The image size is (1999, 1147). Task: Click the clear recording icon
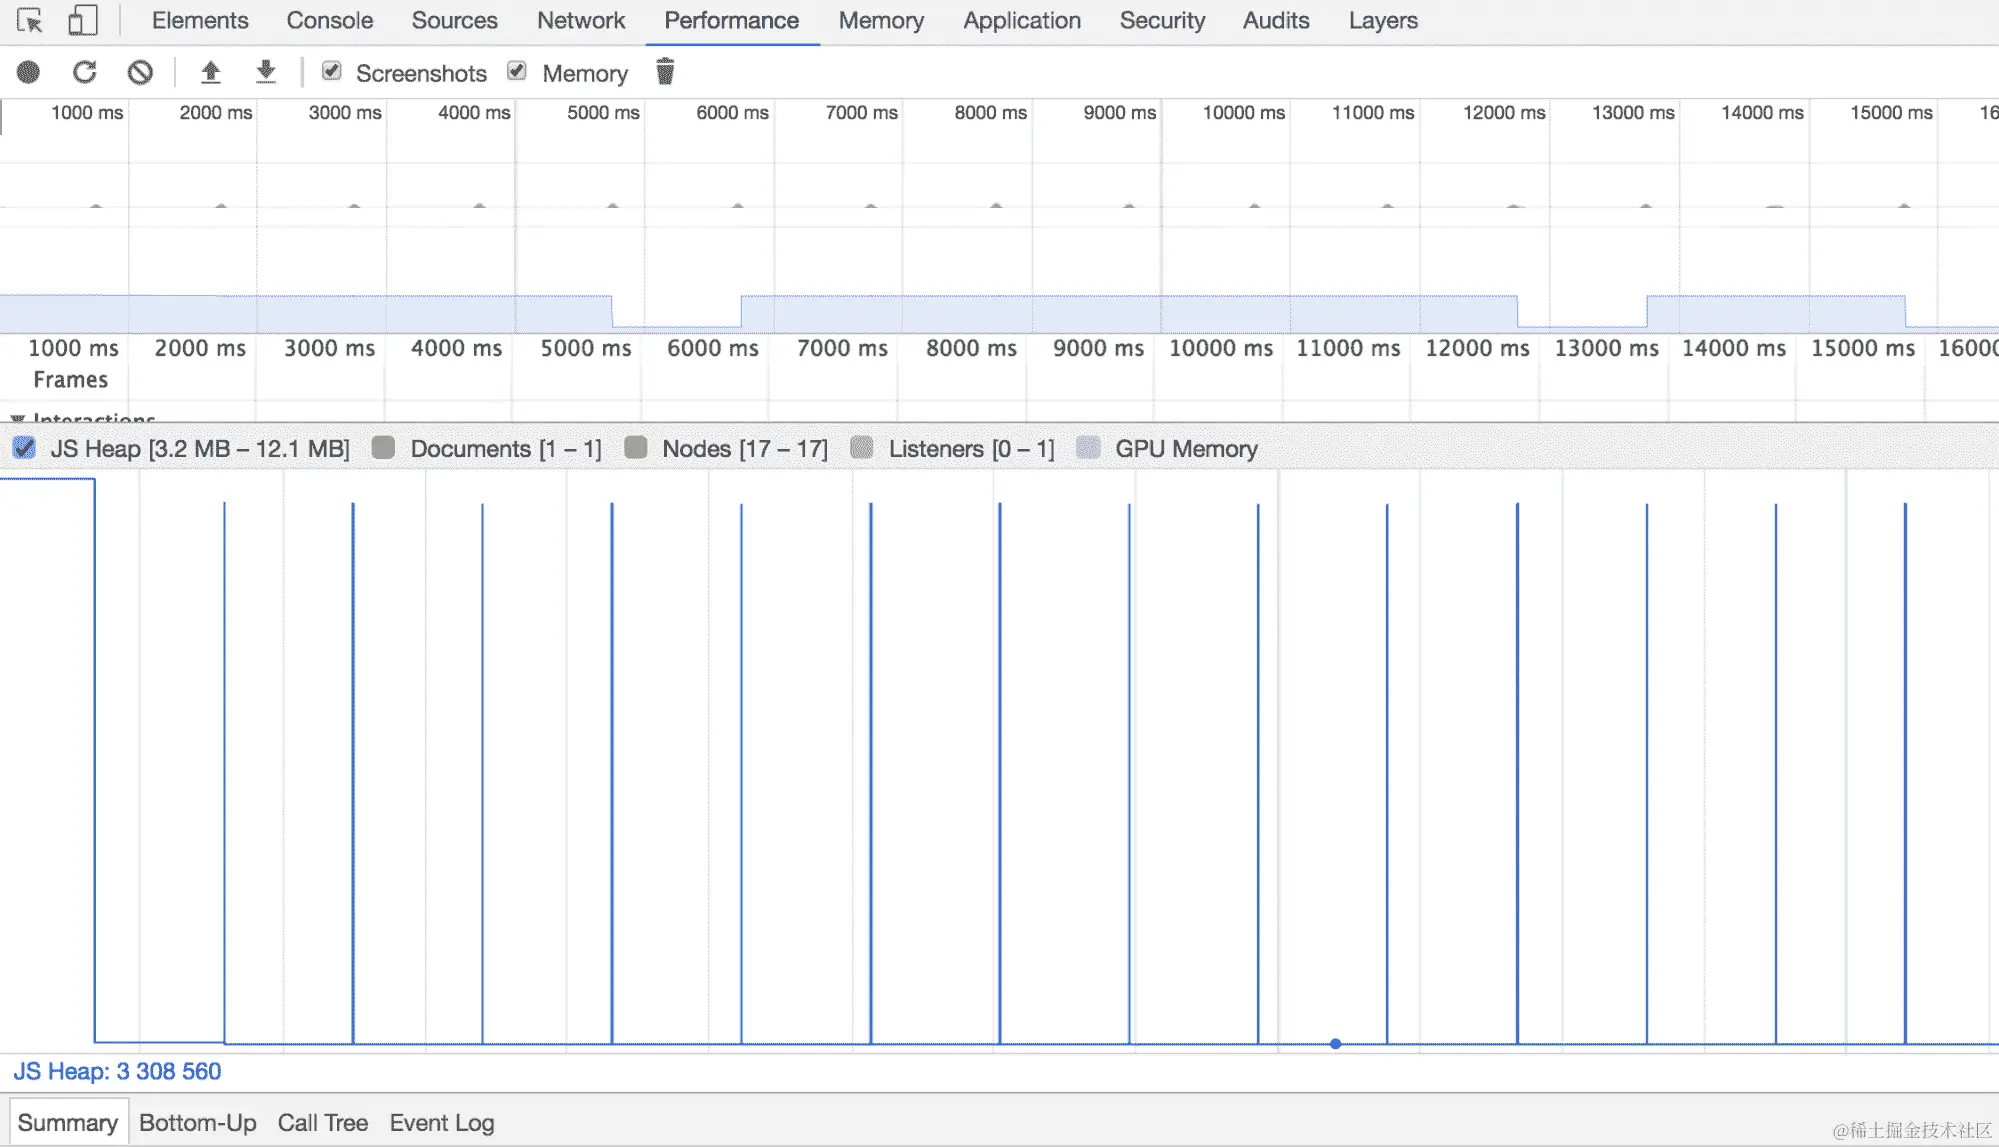tap(140, 72)
